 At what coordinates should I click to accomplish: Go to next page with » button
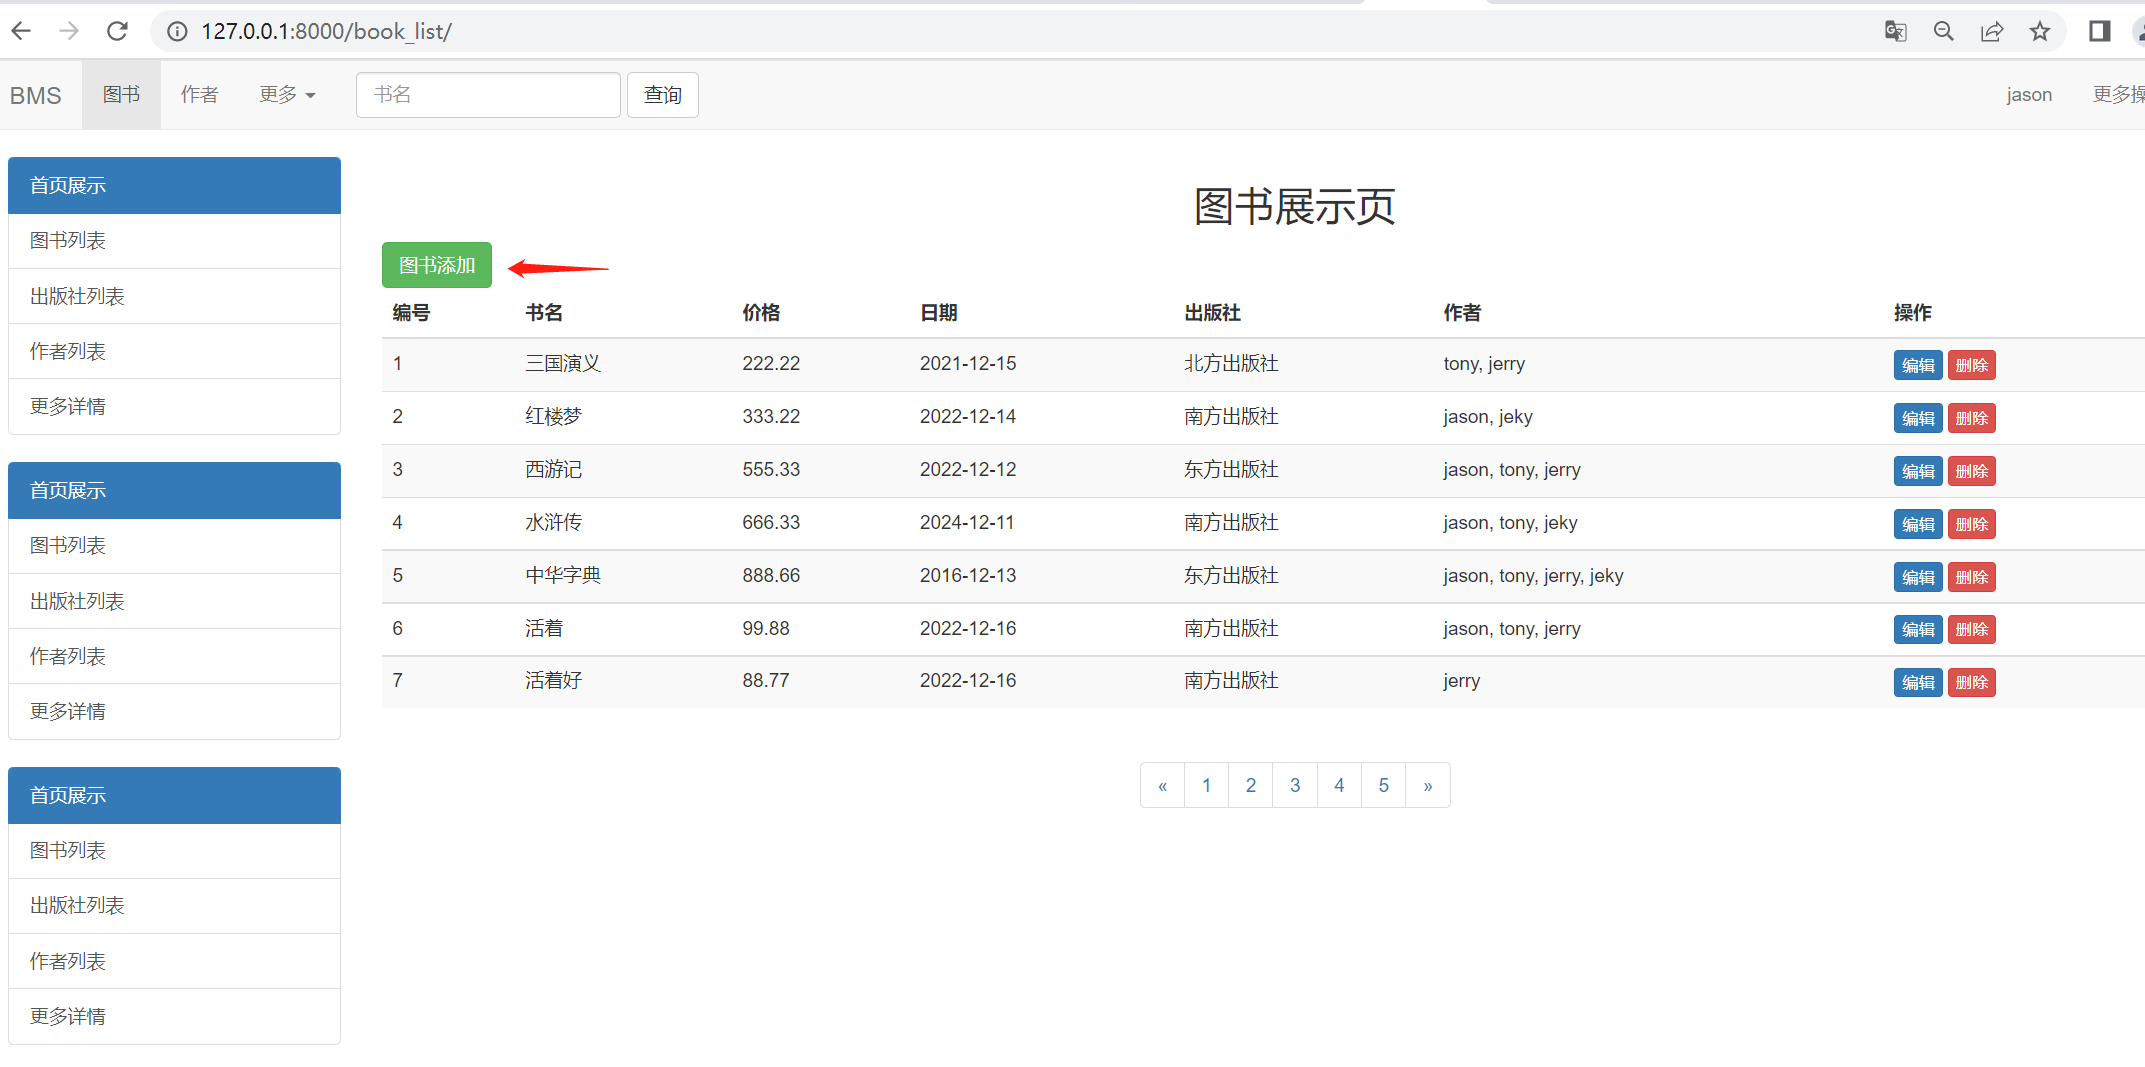[x=1428, y=785]
